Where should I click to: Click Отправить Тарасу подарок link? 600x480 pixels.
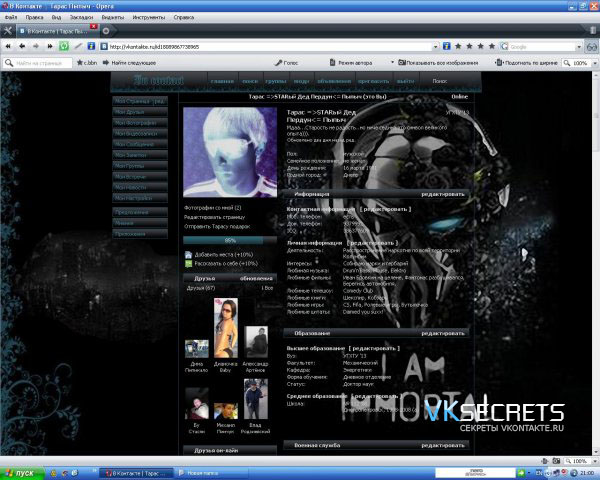[217, 226]
